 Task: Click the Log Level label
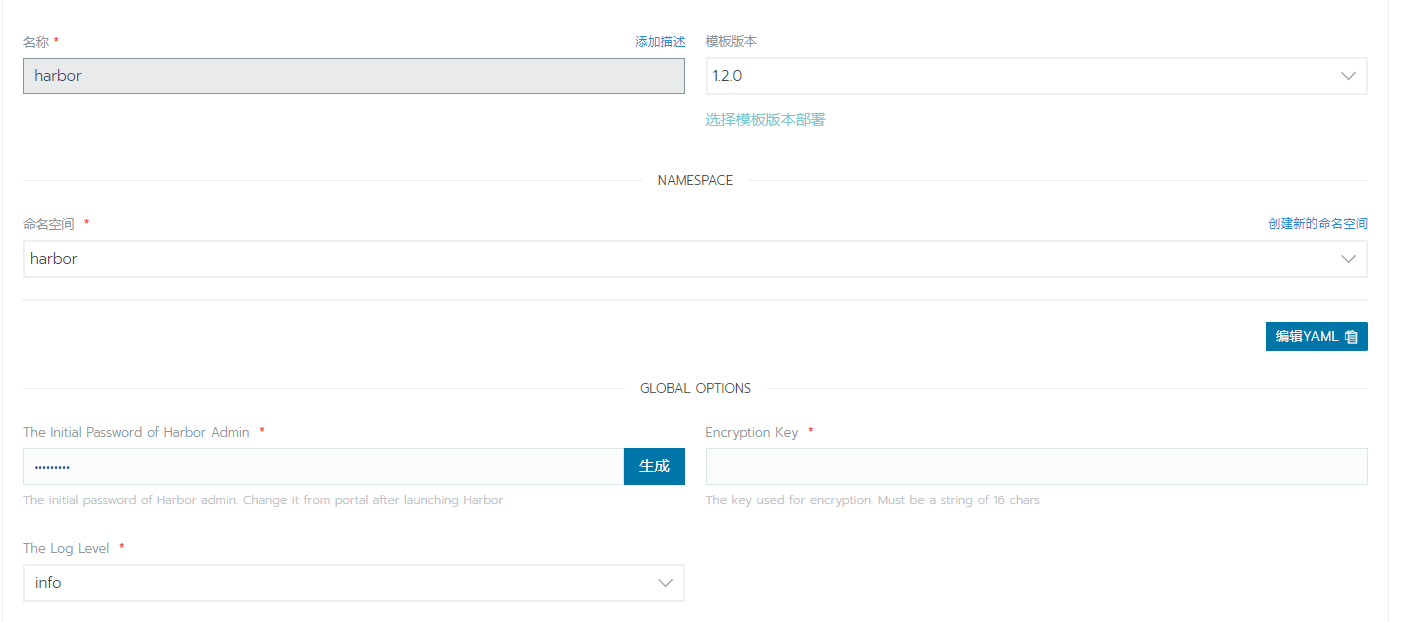pos(66,549)
